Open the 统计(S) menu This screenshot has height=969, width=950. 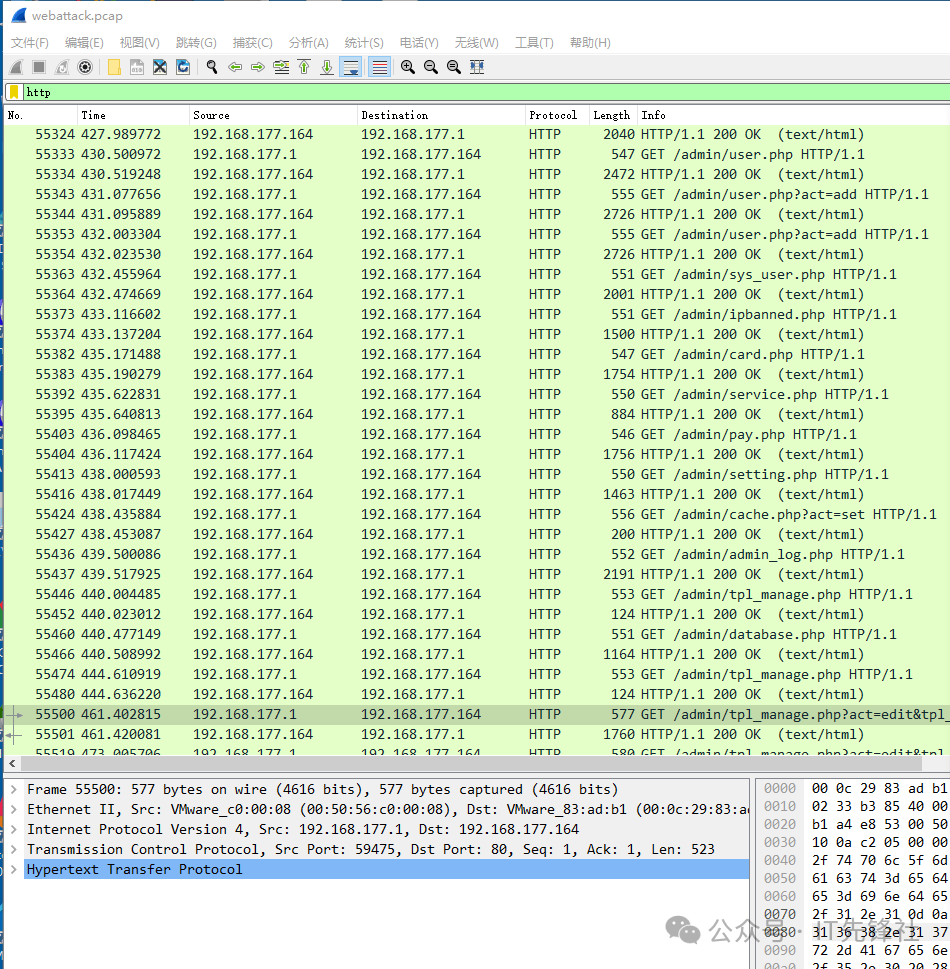pos(363,42)
